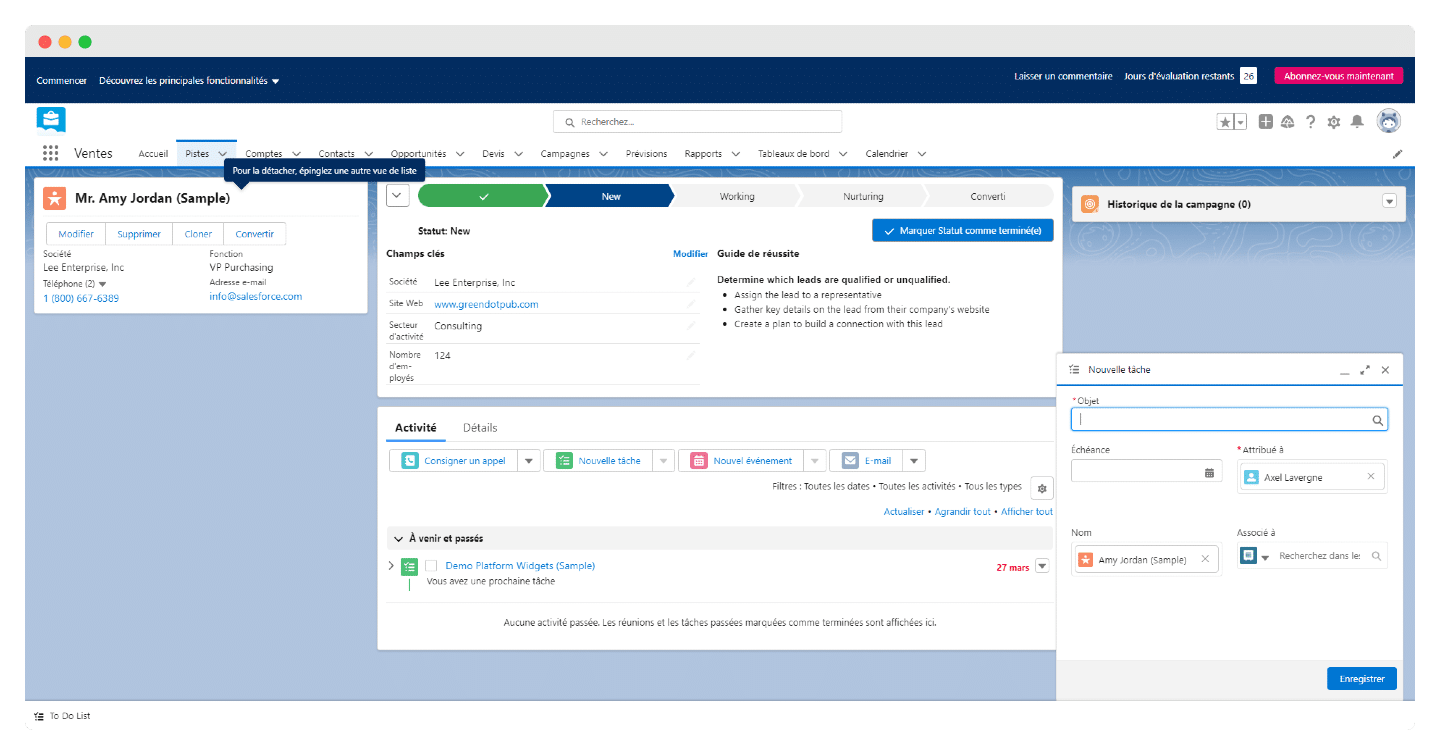Open the favorites star icon
This screenshot has width=1440, height=755.
(x=1225, y=122)
